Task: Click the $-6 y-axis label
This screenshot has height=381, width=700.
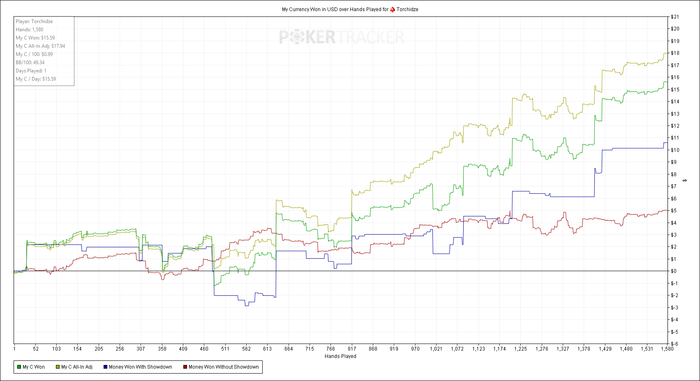Action: click(x=674, y=344)
